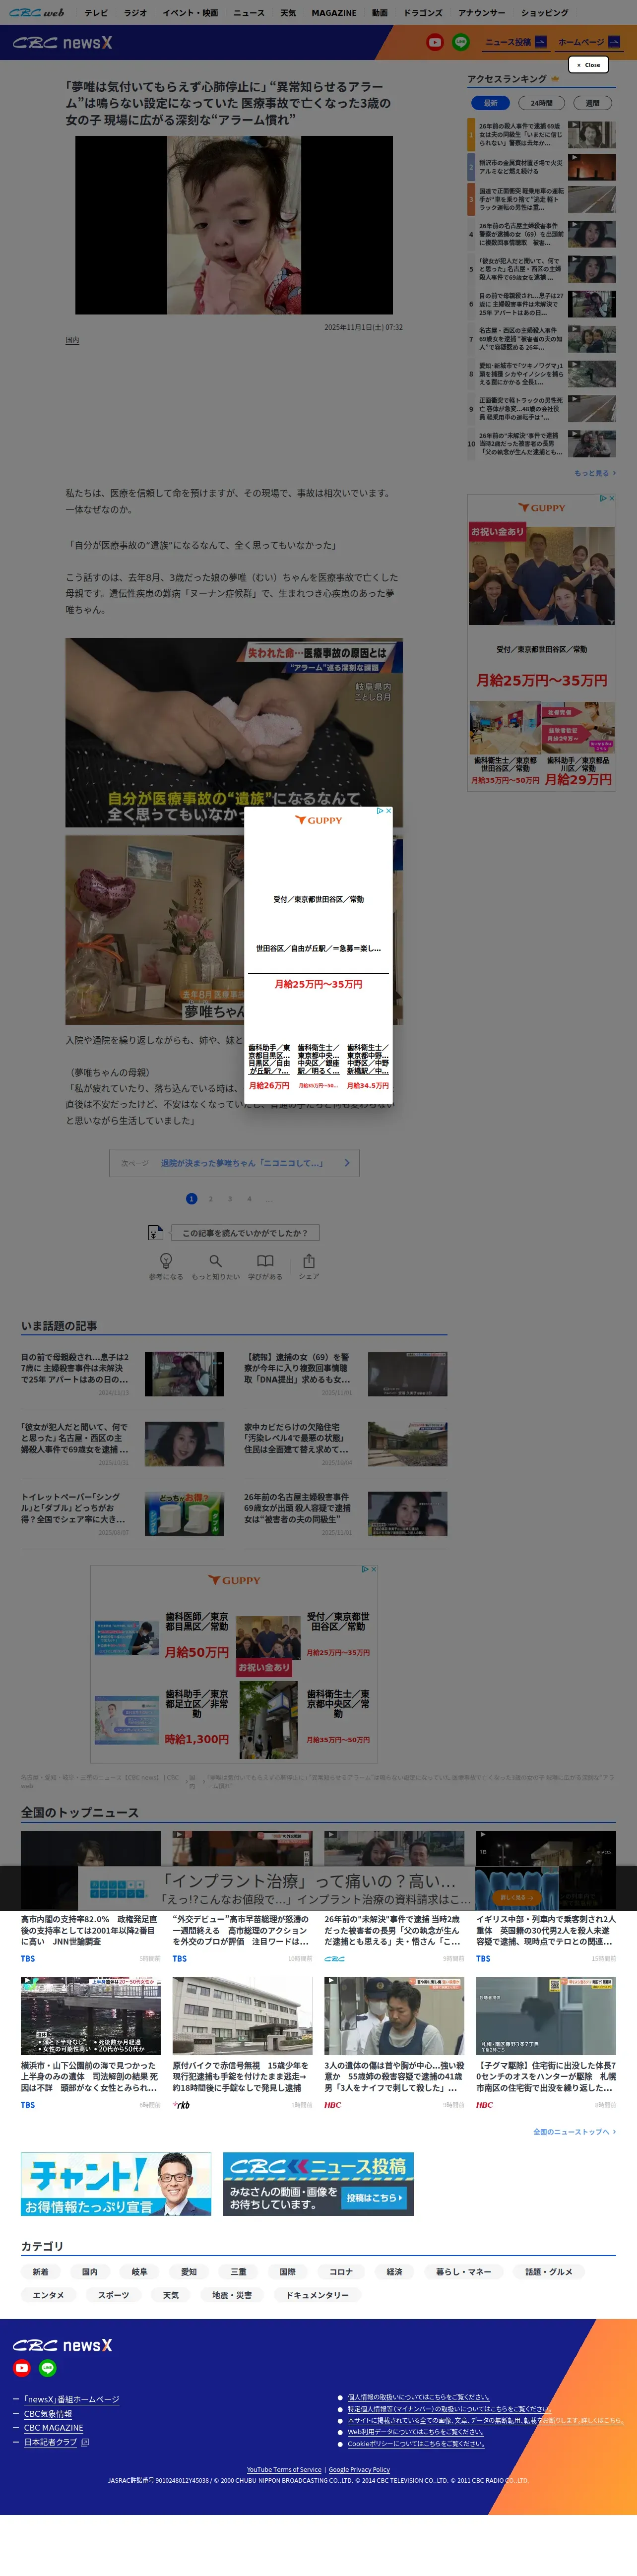Click the chevron on the next-page box
The width and height of the screenshot is (637, 2576).
[346, 1163]
